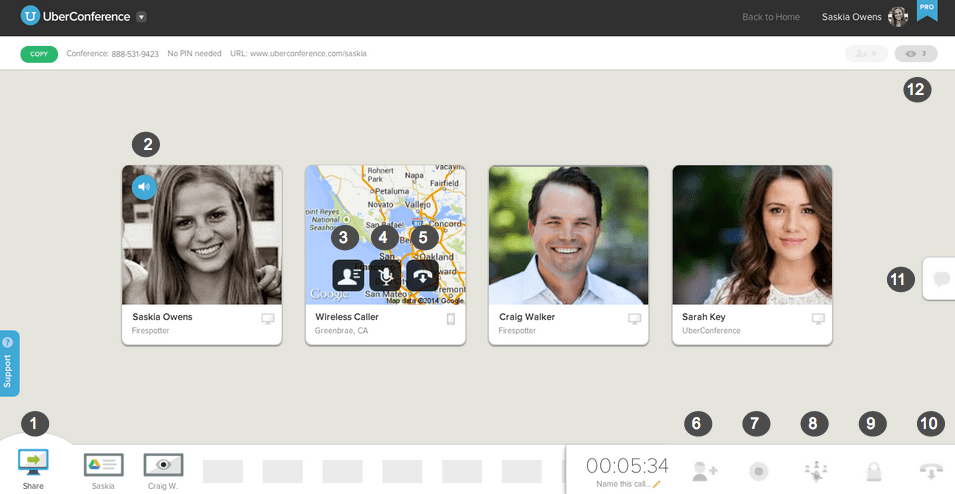The height and width of the screenshot is (494, 955).
Task: Click the Share screen monitor icon
Action: tap(33, 462)
